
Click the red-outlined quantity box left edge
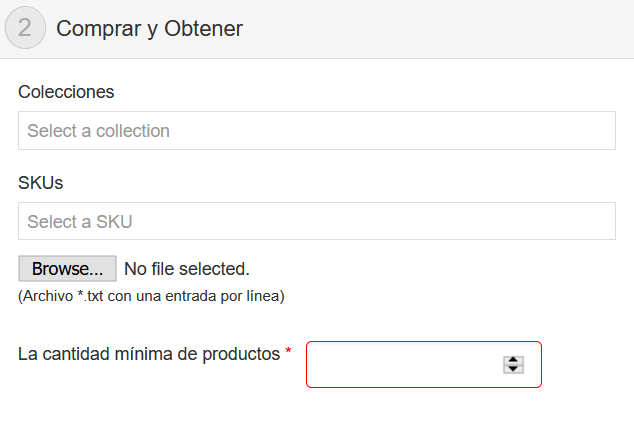tap(308, 364)
